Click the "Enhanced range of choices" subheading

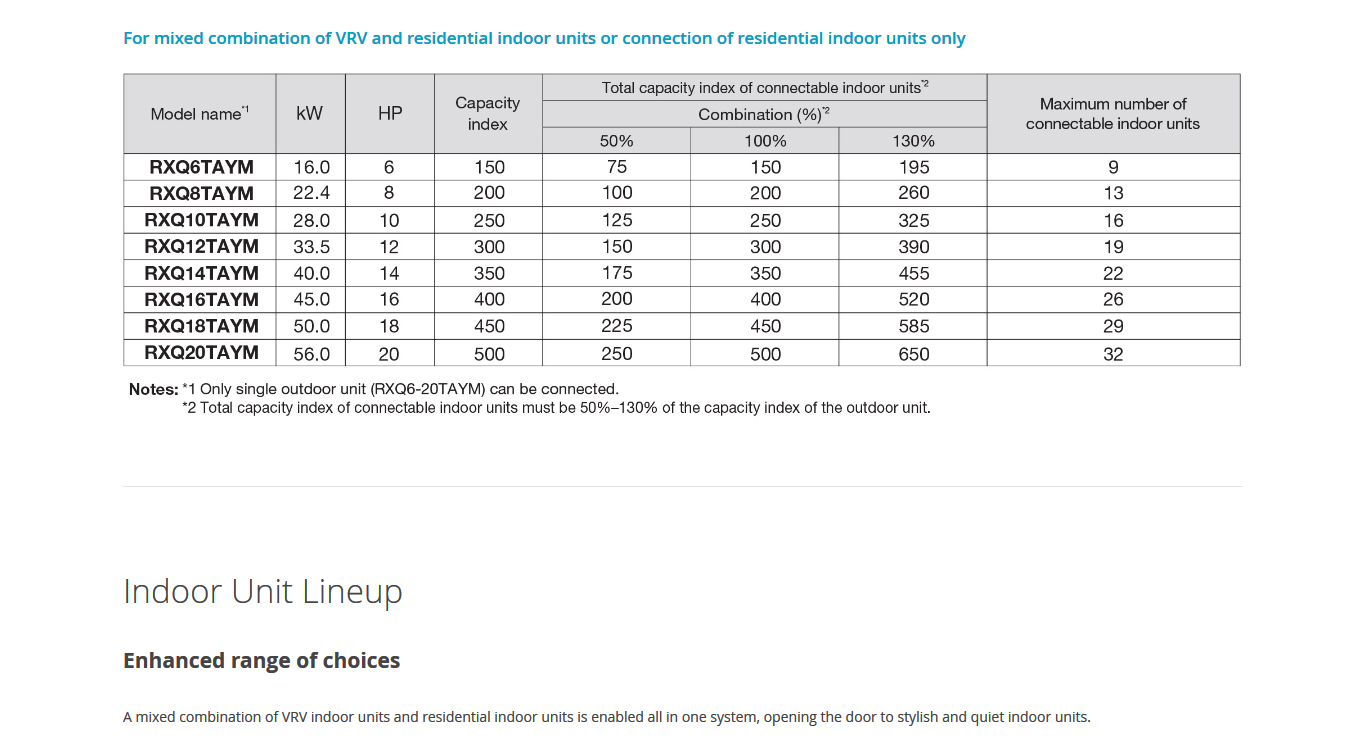261,661
